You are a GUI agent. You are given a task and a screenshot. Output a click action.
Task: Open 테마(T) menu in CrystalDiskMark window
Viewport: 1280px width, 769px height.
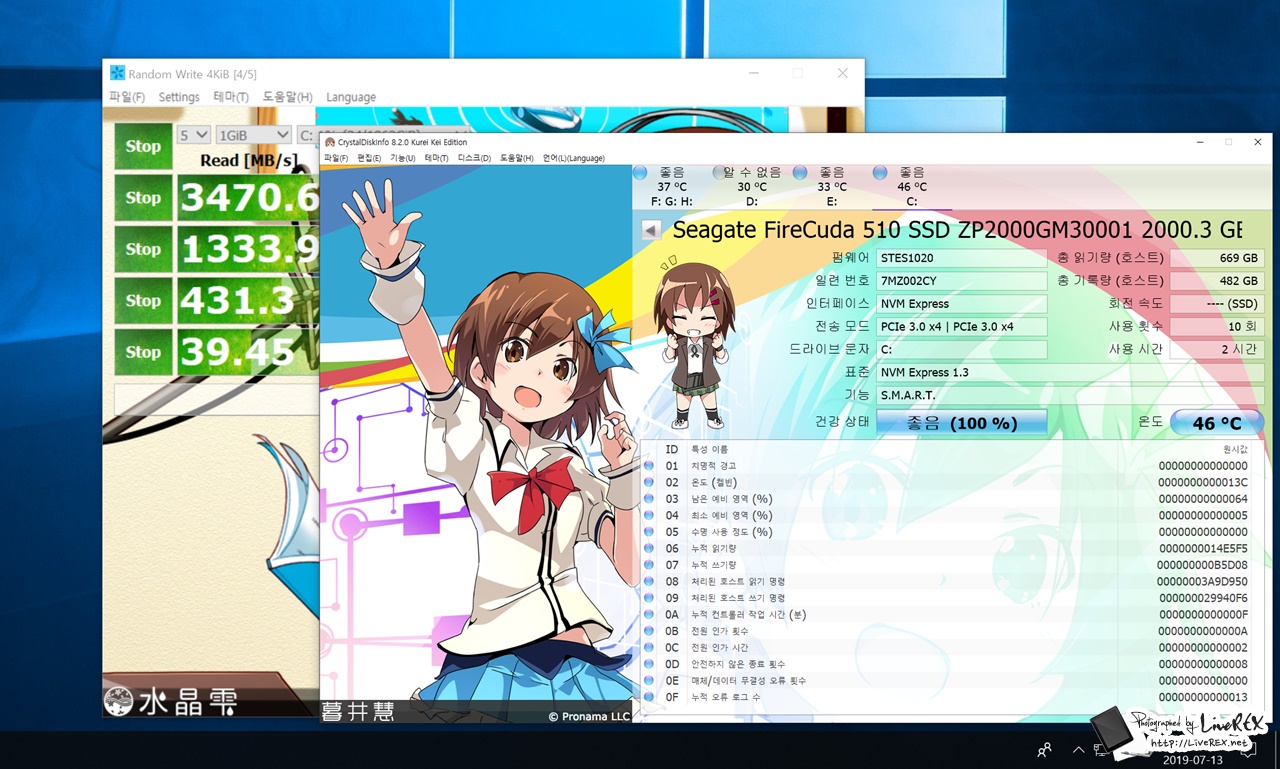pyautogui.click(x=231, y=97)
